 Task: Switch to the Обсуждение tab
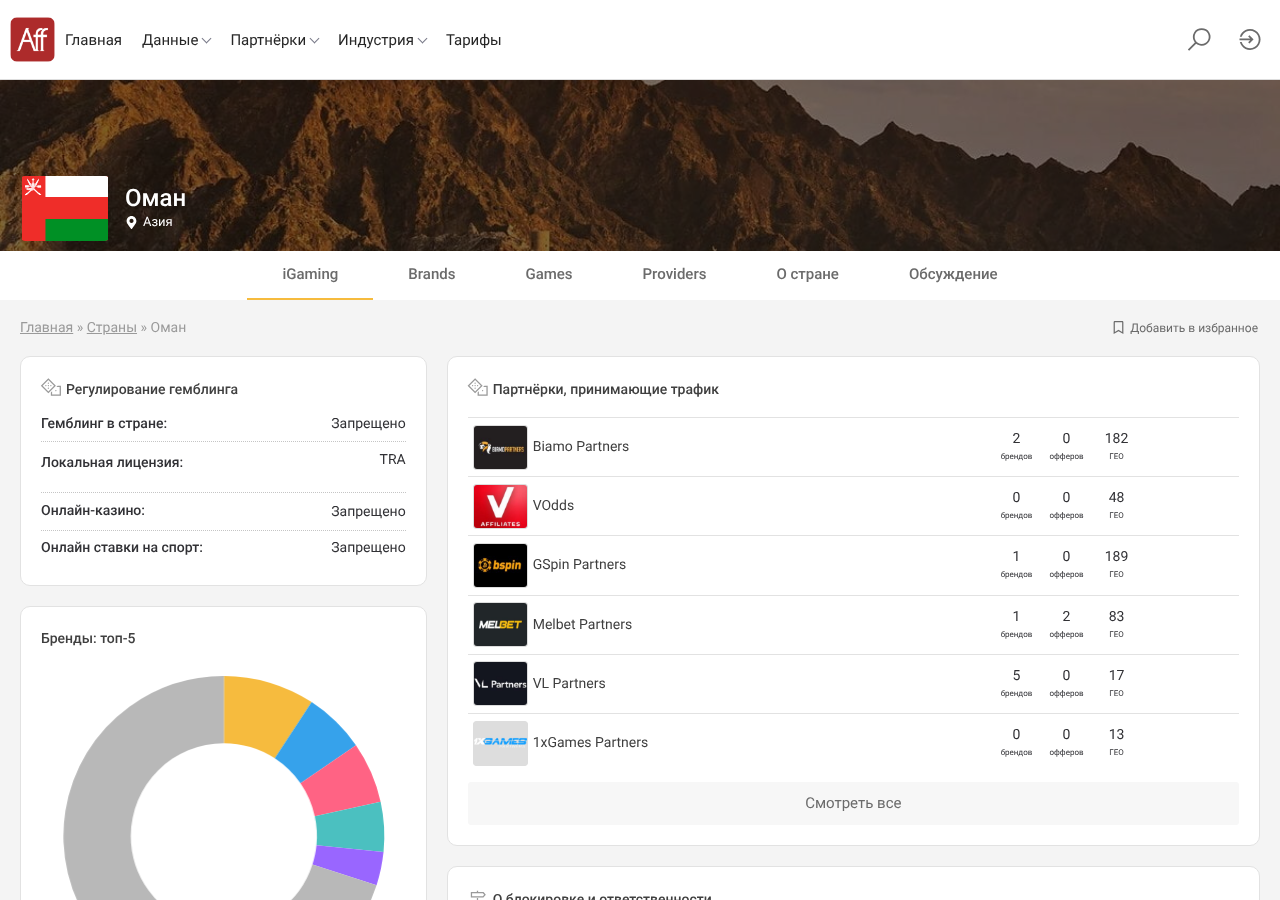[x=953, y=274]
